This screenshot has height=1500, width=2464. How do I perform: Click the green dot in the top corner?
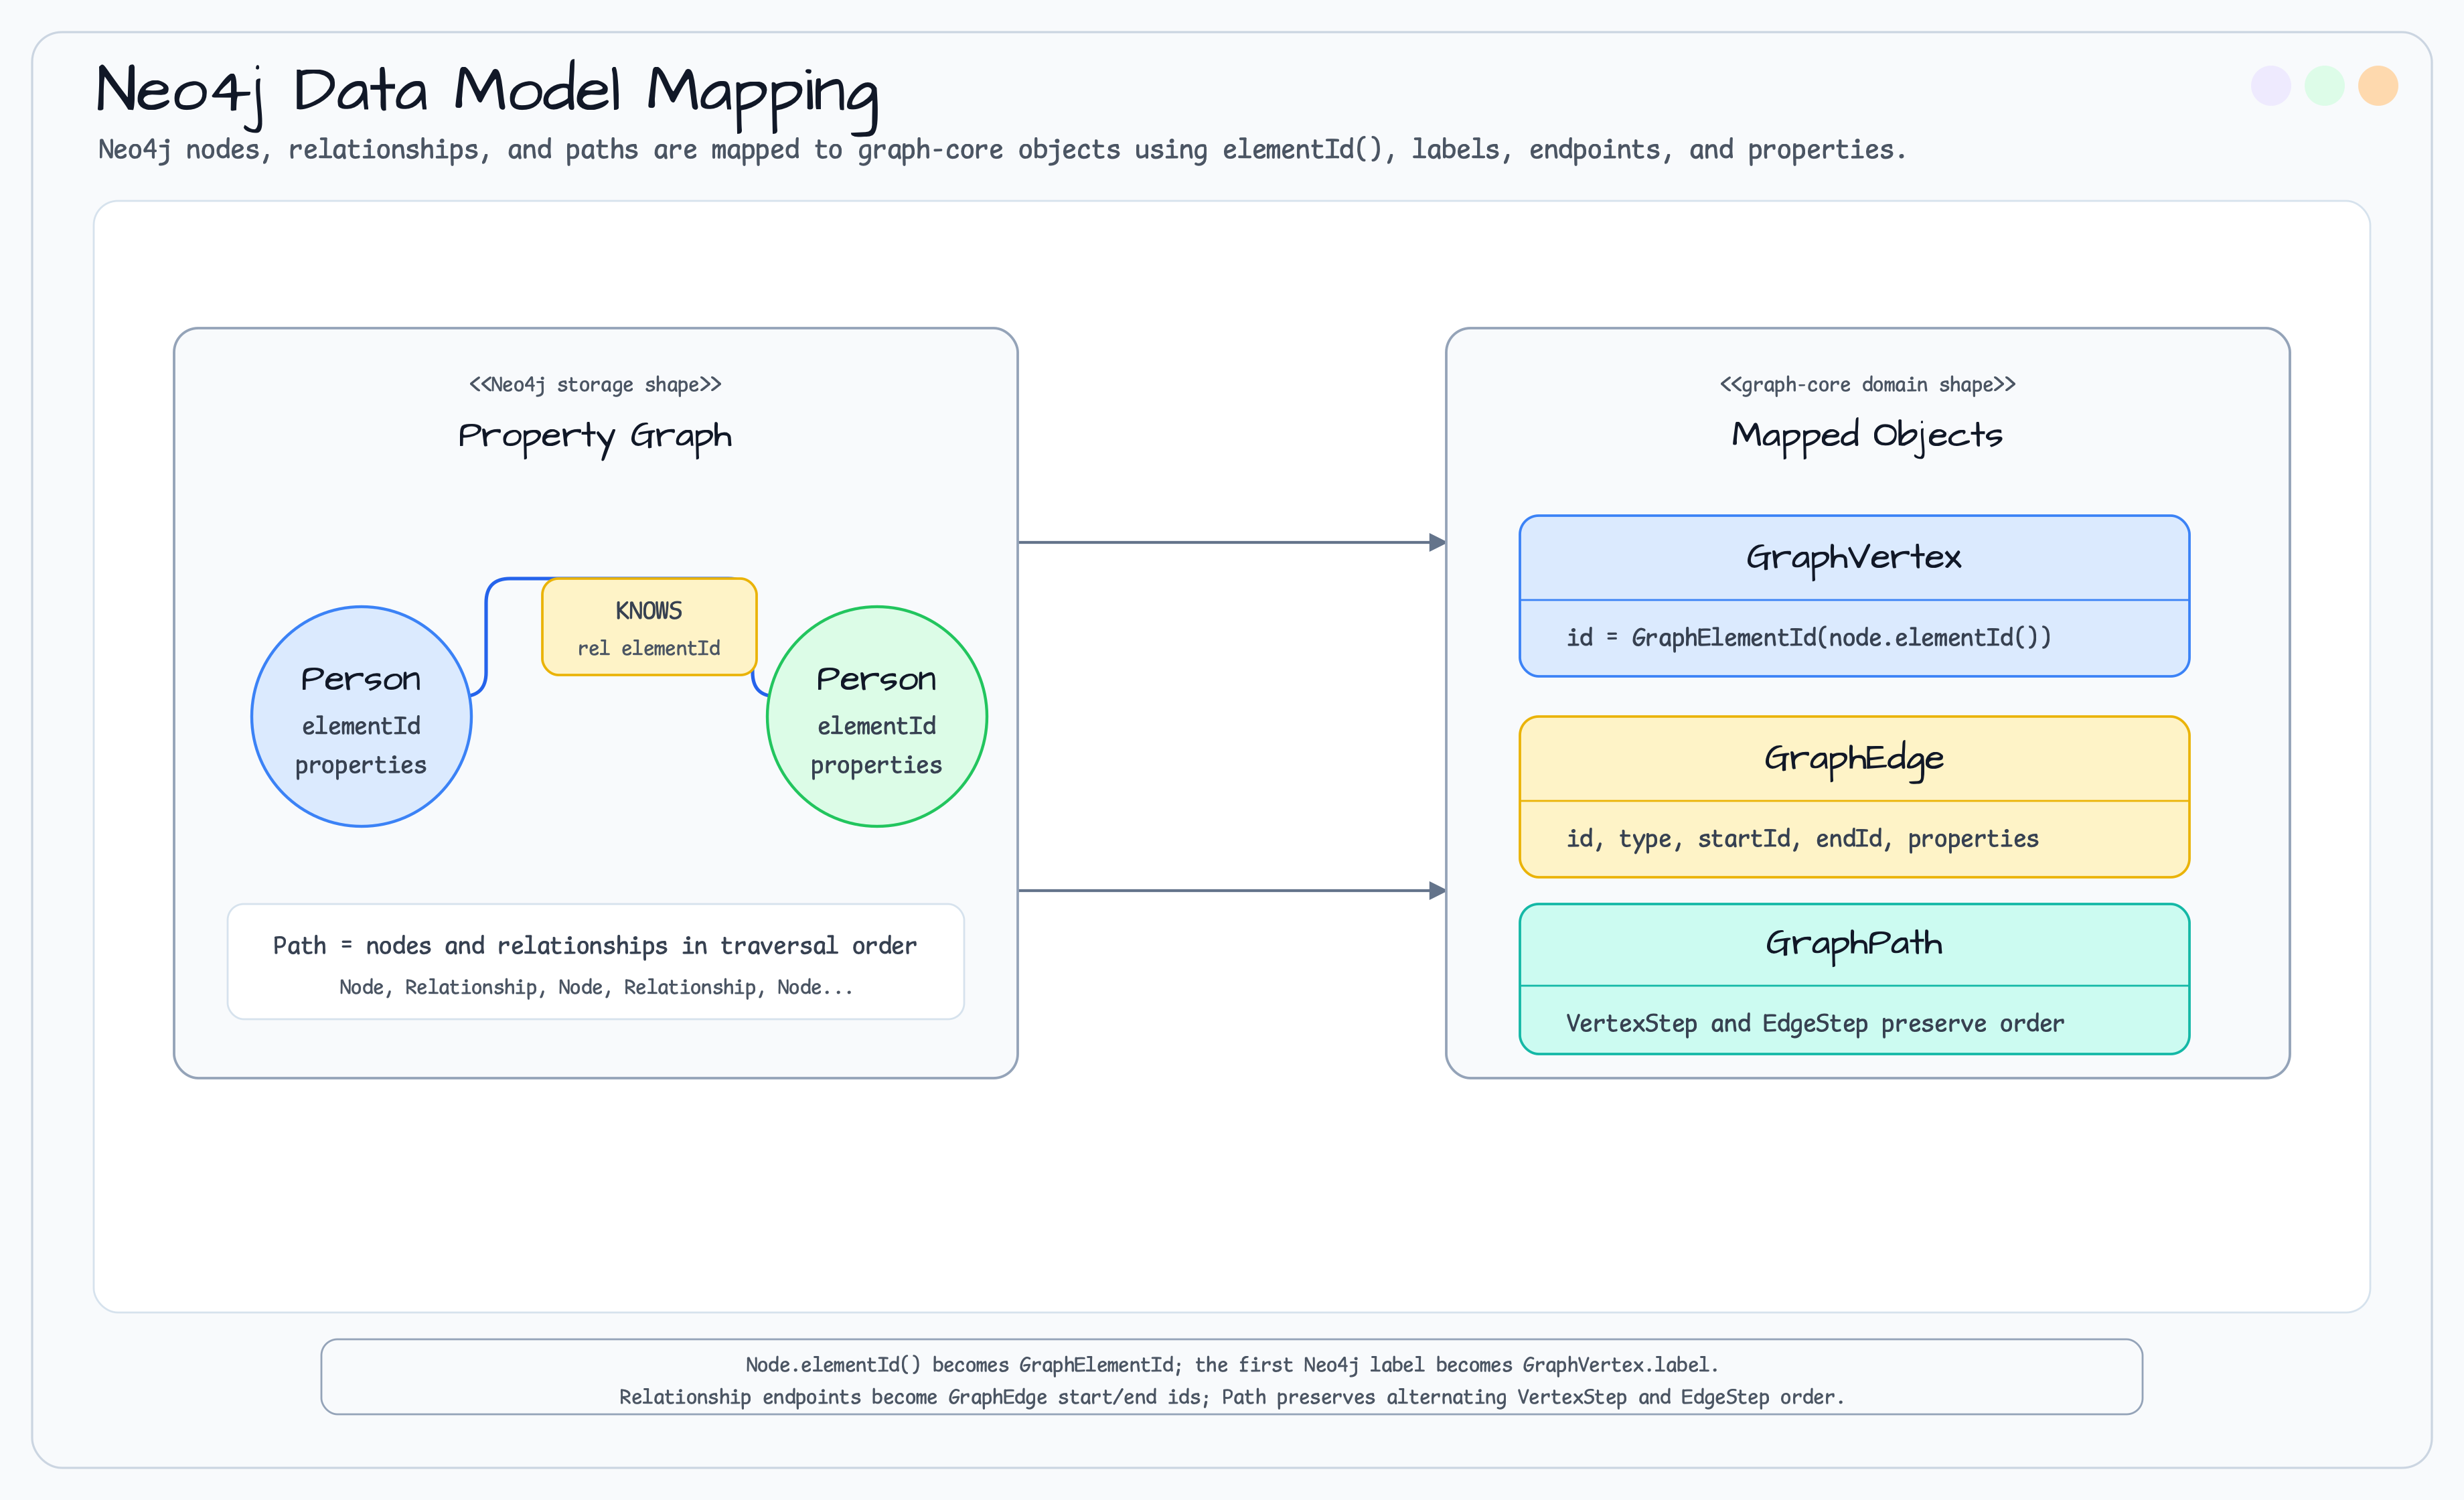coord(2324,86)
